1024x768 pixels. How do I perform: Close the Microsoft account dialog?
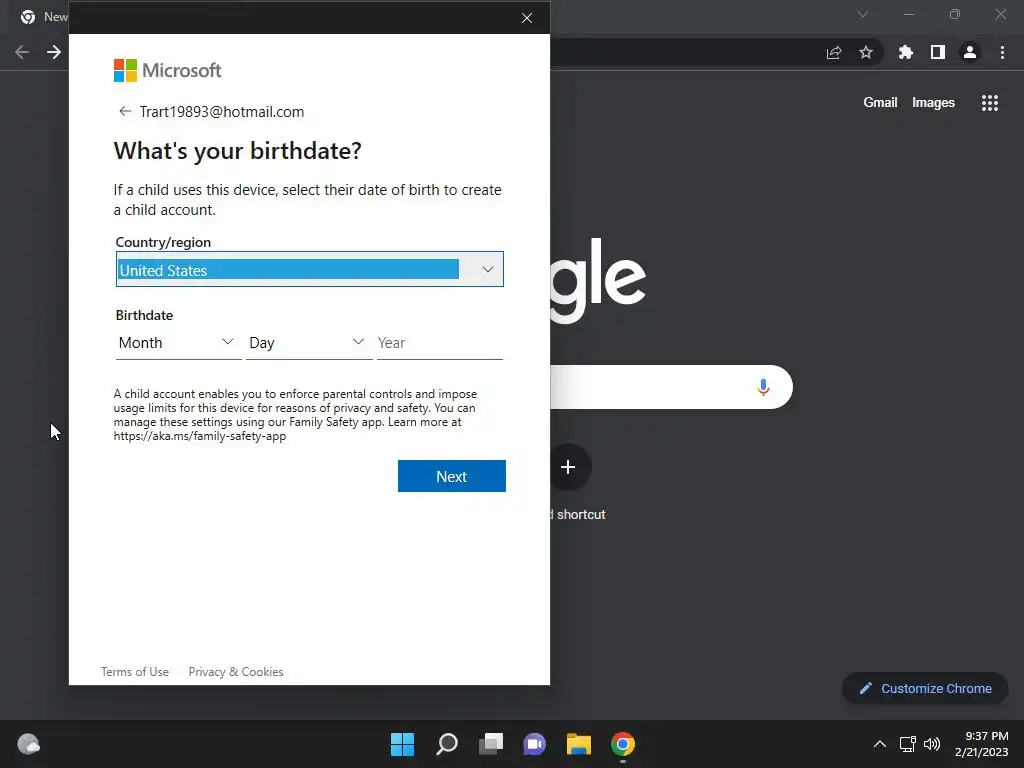click(x=527, y=18)
